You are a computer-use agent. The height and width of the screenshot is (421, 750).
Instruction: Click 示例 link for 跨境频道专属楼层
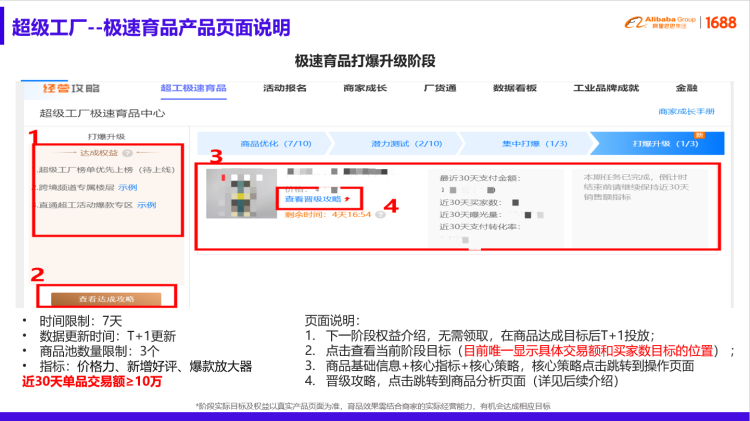(x=127, y=187)
